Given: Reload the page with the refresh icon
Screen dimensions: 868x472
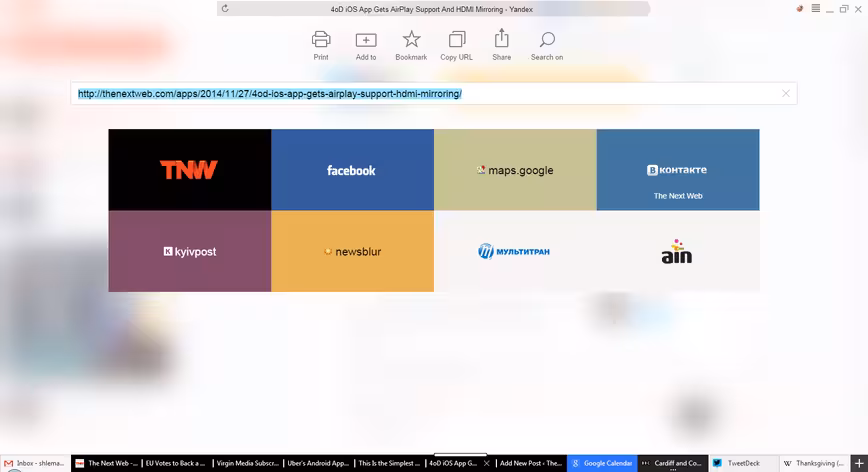Looking at the screenshot, I should [225, 8].
